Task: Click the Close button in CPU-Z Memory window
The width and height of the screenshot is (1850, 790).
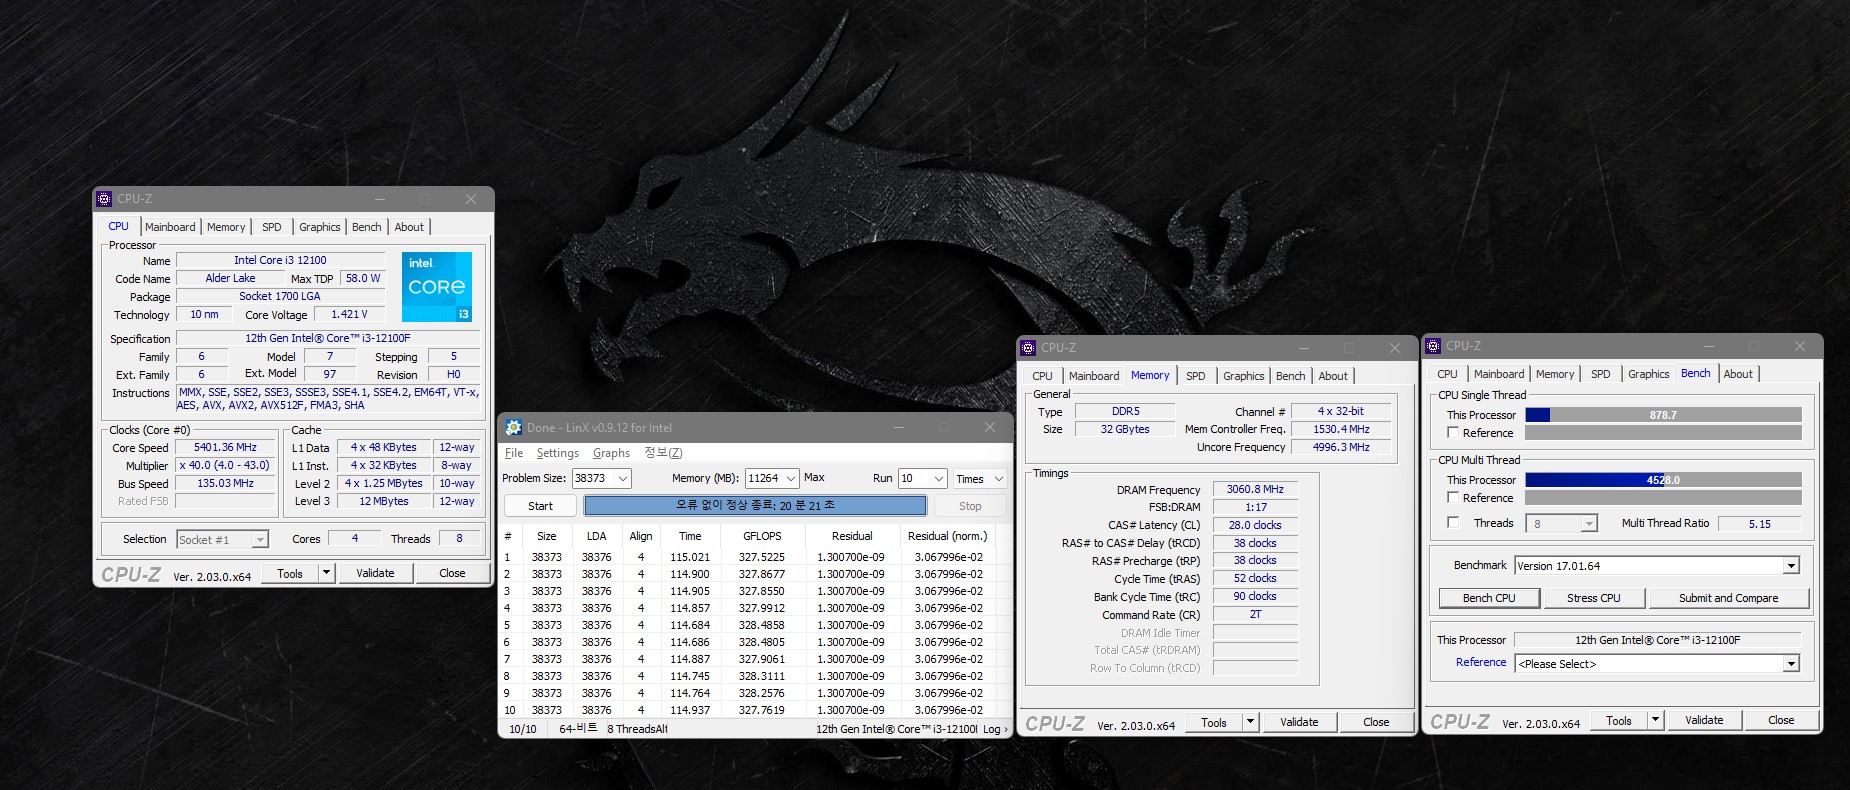Action: [x=1376, y=722]
